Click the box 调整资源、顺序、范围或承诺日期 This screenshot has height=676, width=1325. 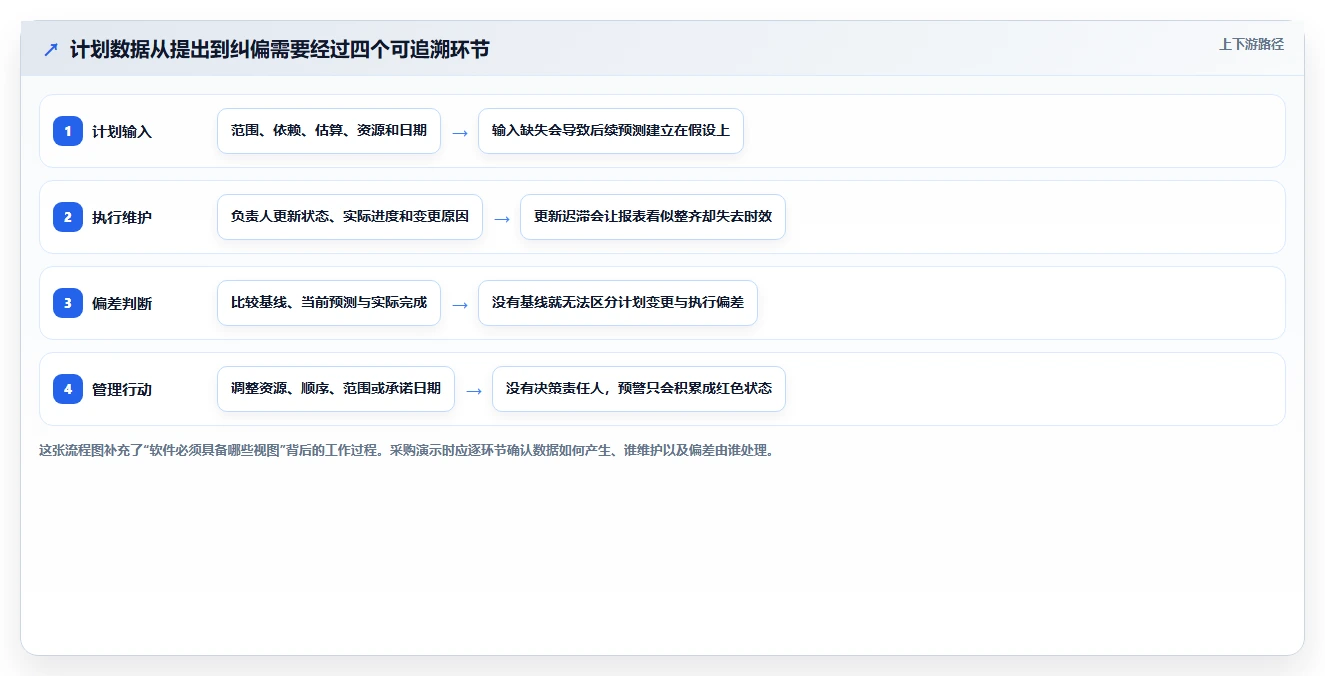click(x=336, y=389)
